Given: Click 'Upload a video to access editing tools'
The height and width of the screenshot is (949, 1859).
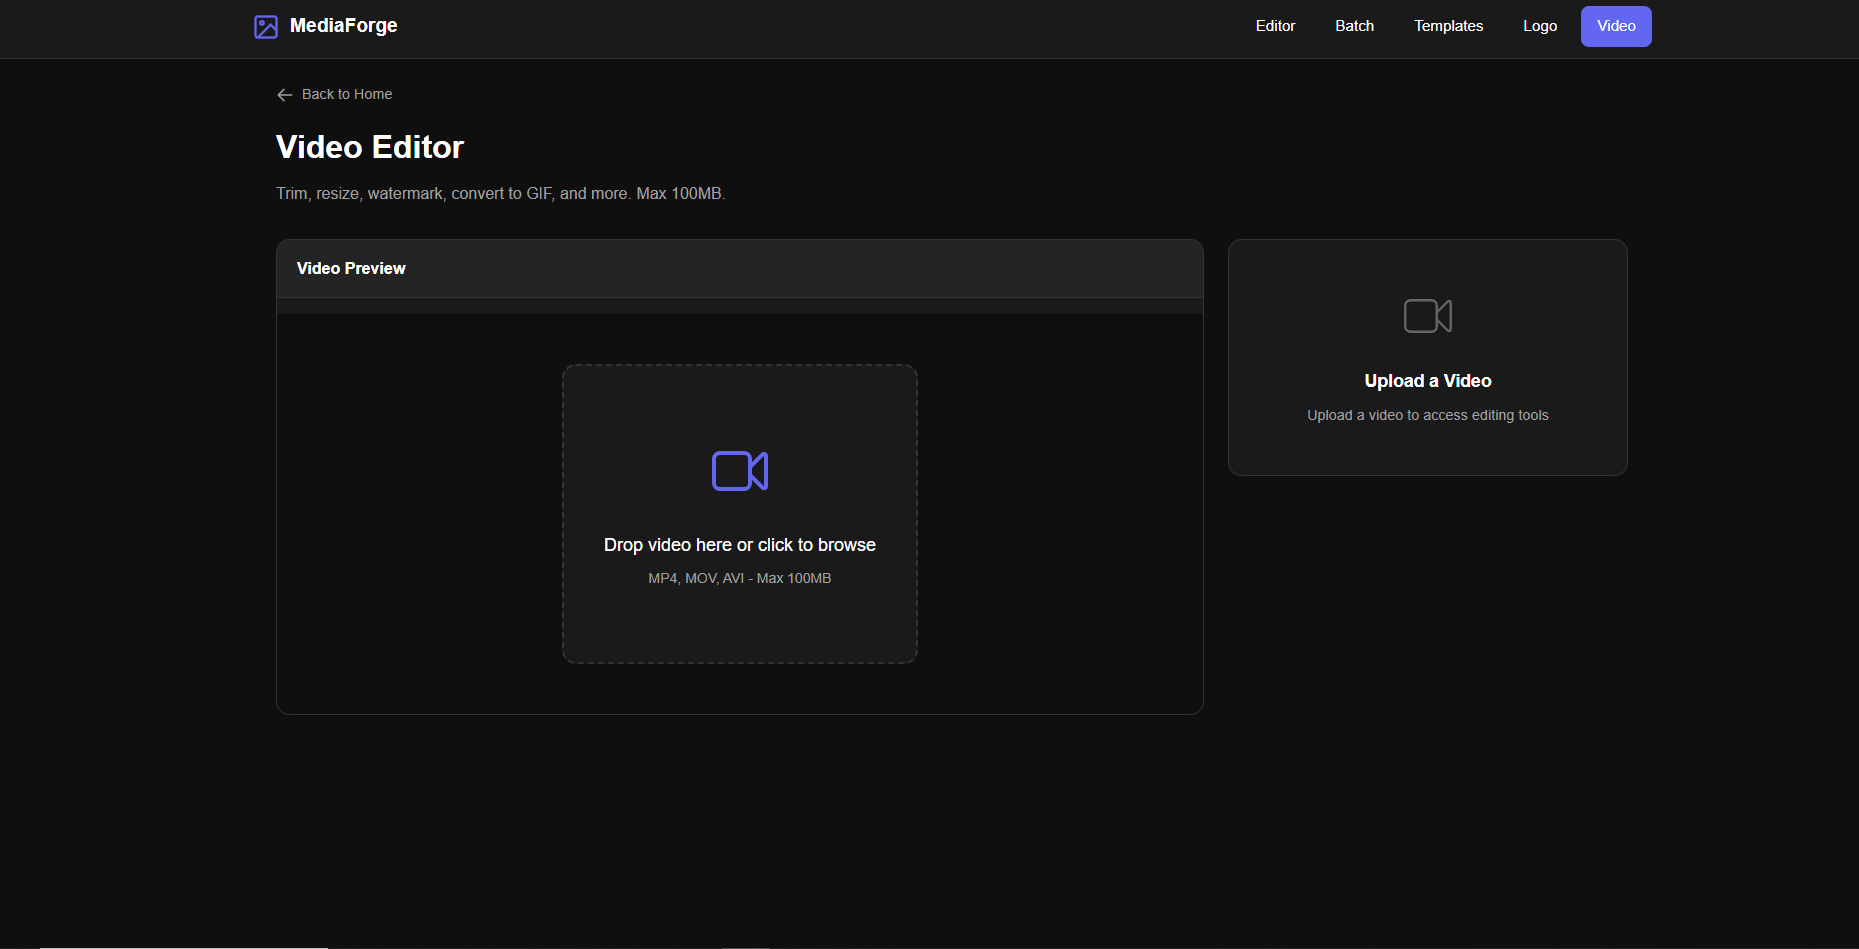Looking at the screenshot, I should pyautogui.click(x=1428, y=415).
